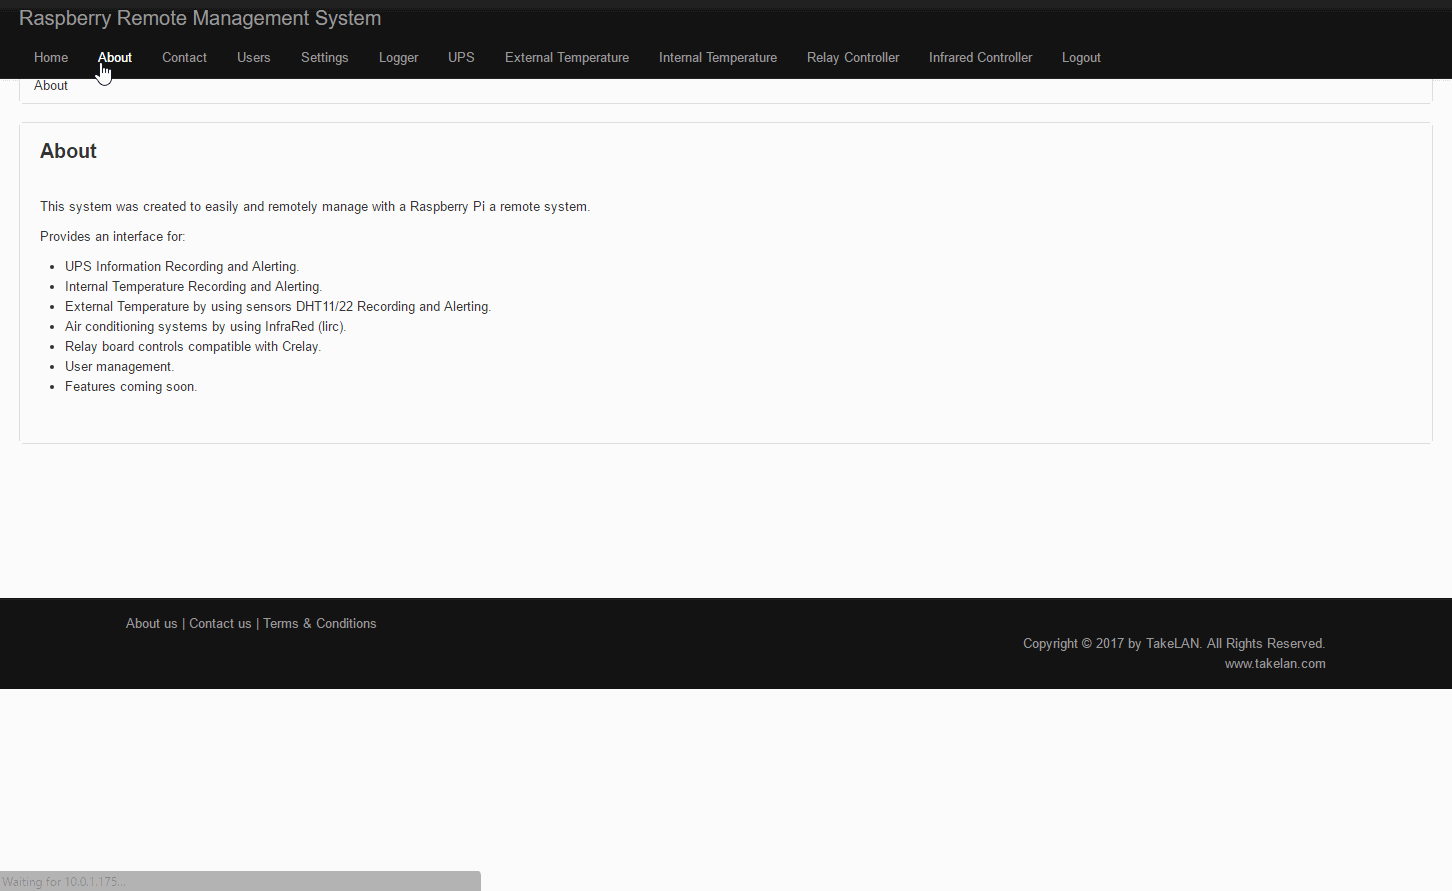Open the Relay Controller page
This screenshot has width=1452, height=891.
click(853, 58)
